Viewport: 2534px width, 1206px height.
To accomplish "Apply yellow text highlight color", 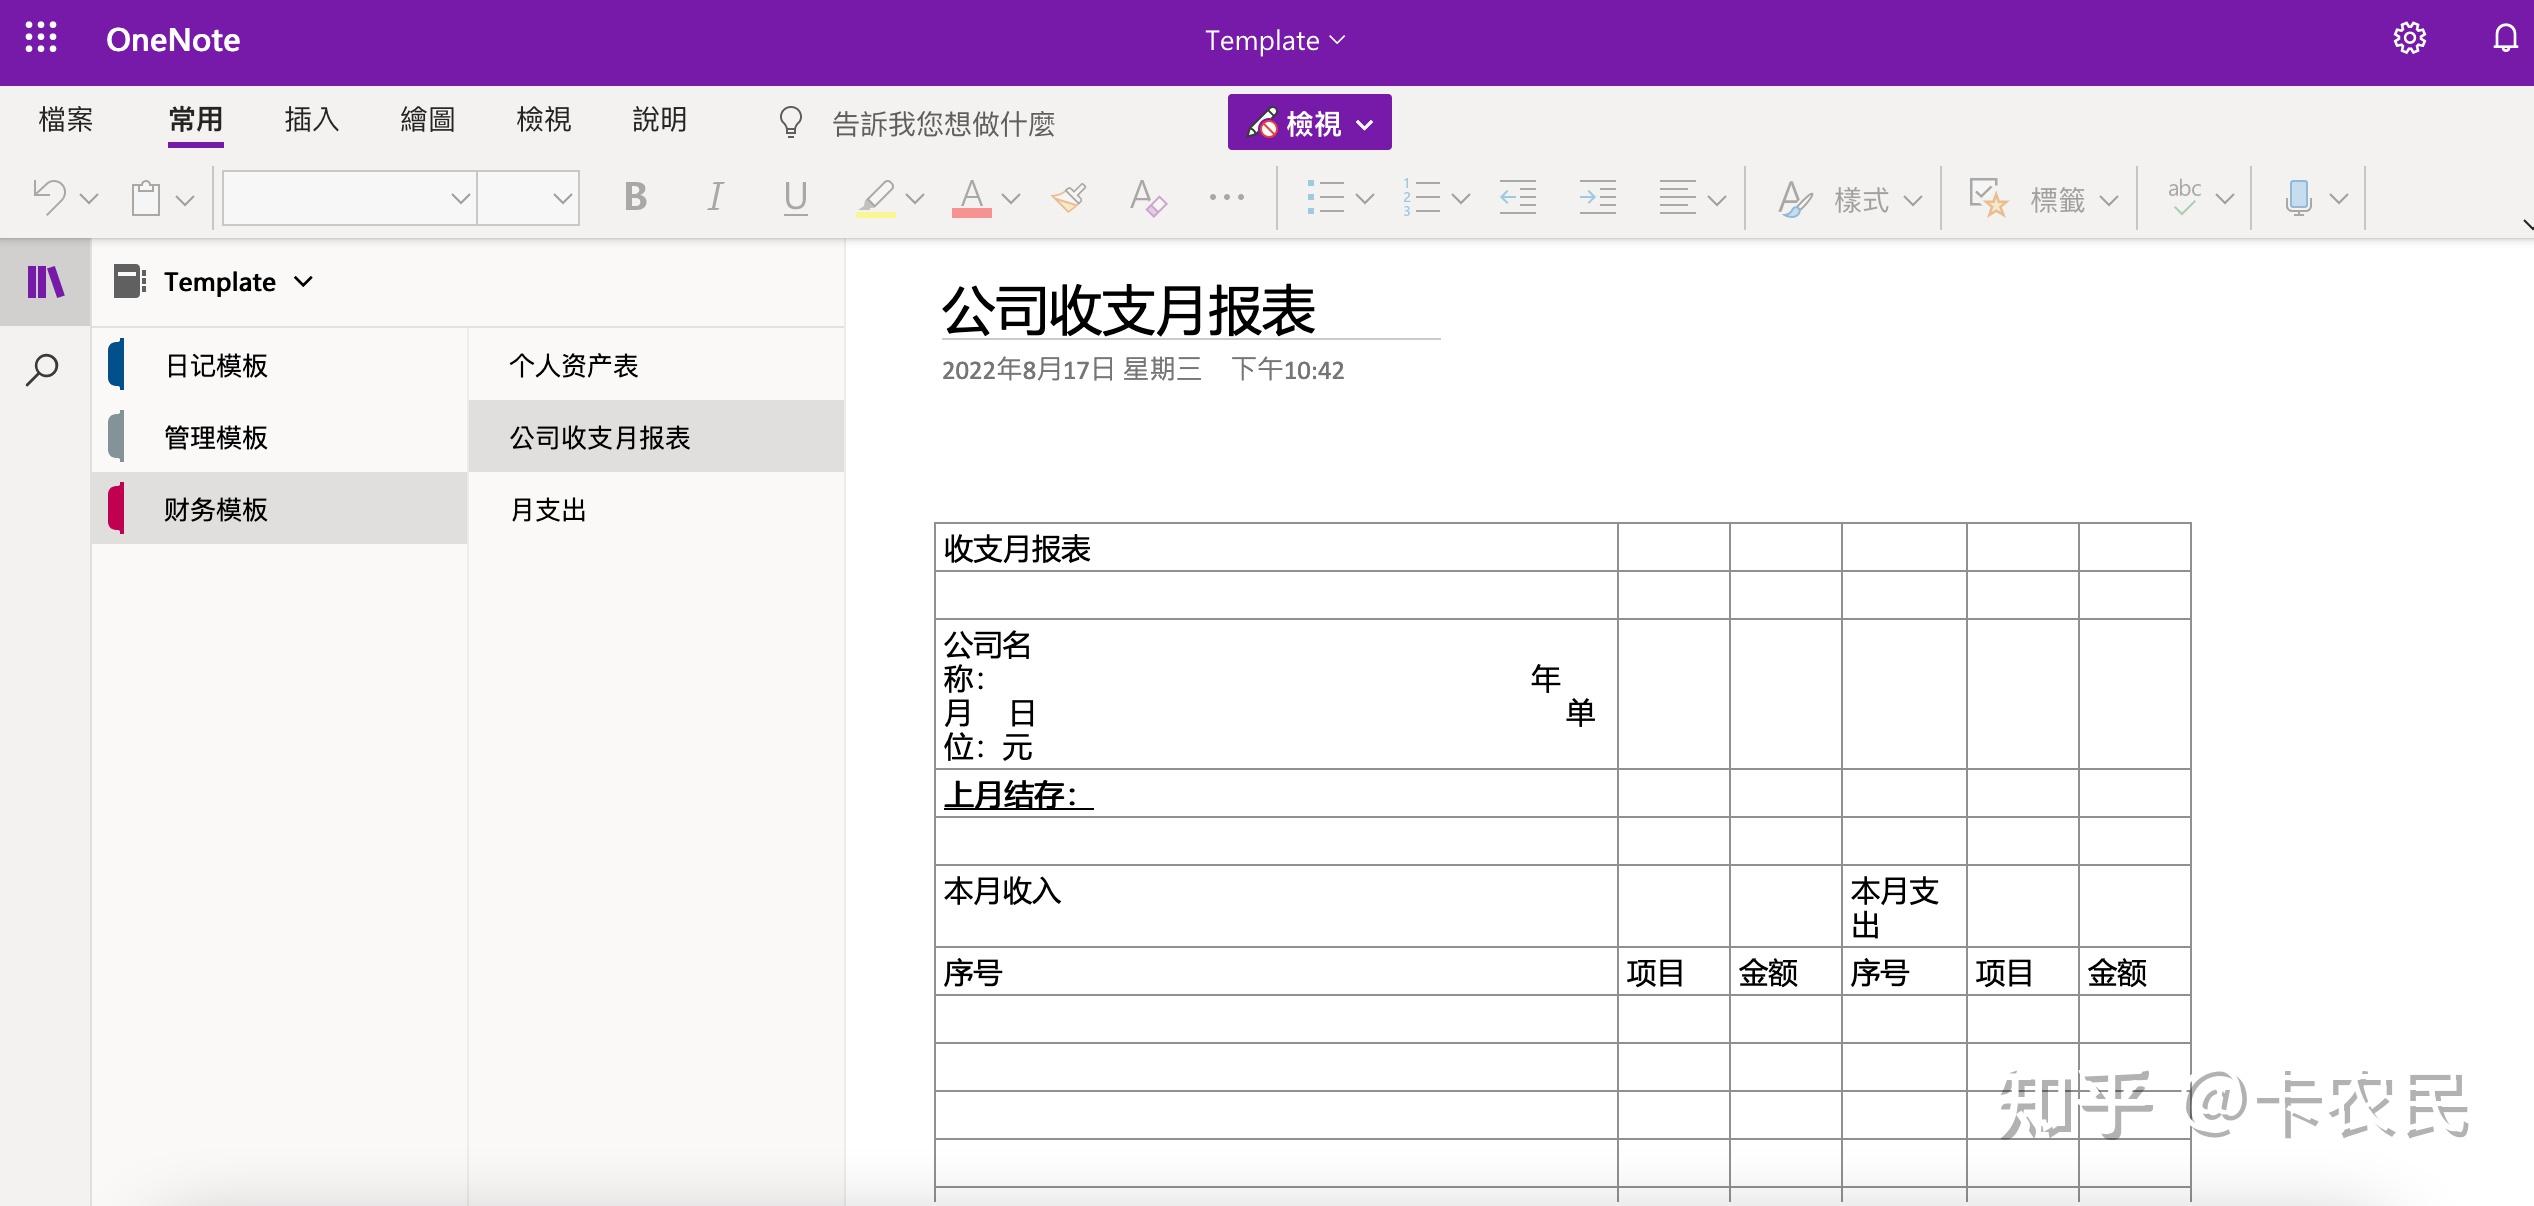I will click(x=876, y=197).
